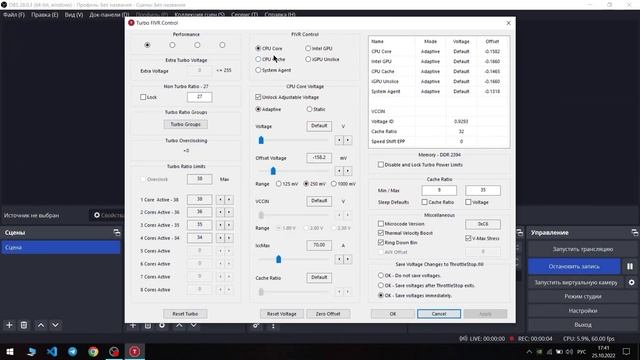Delete selected scene with trash icon
640x360 pixels.
point(24,325)
